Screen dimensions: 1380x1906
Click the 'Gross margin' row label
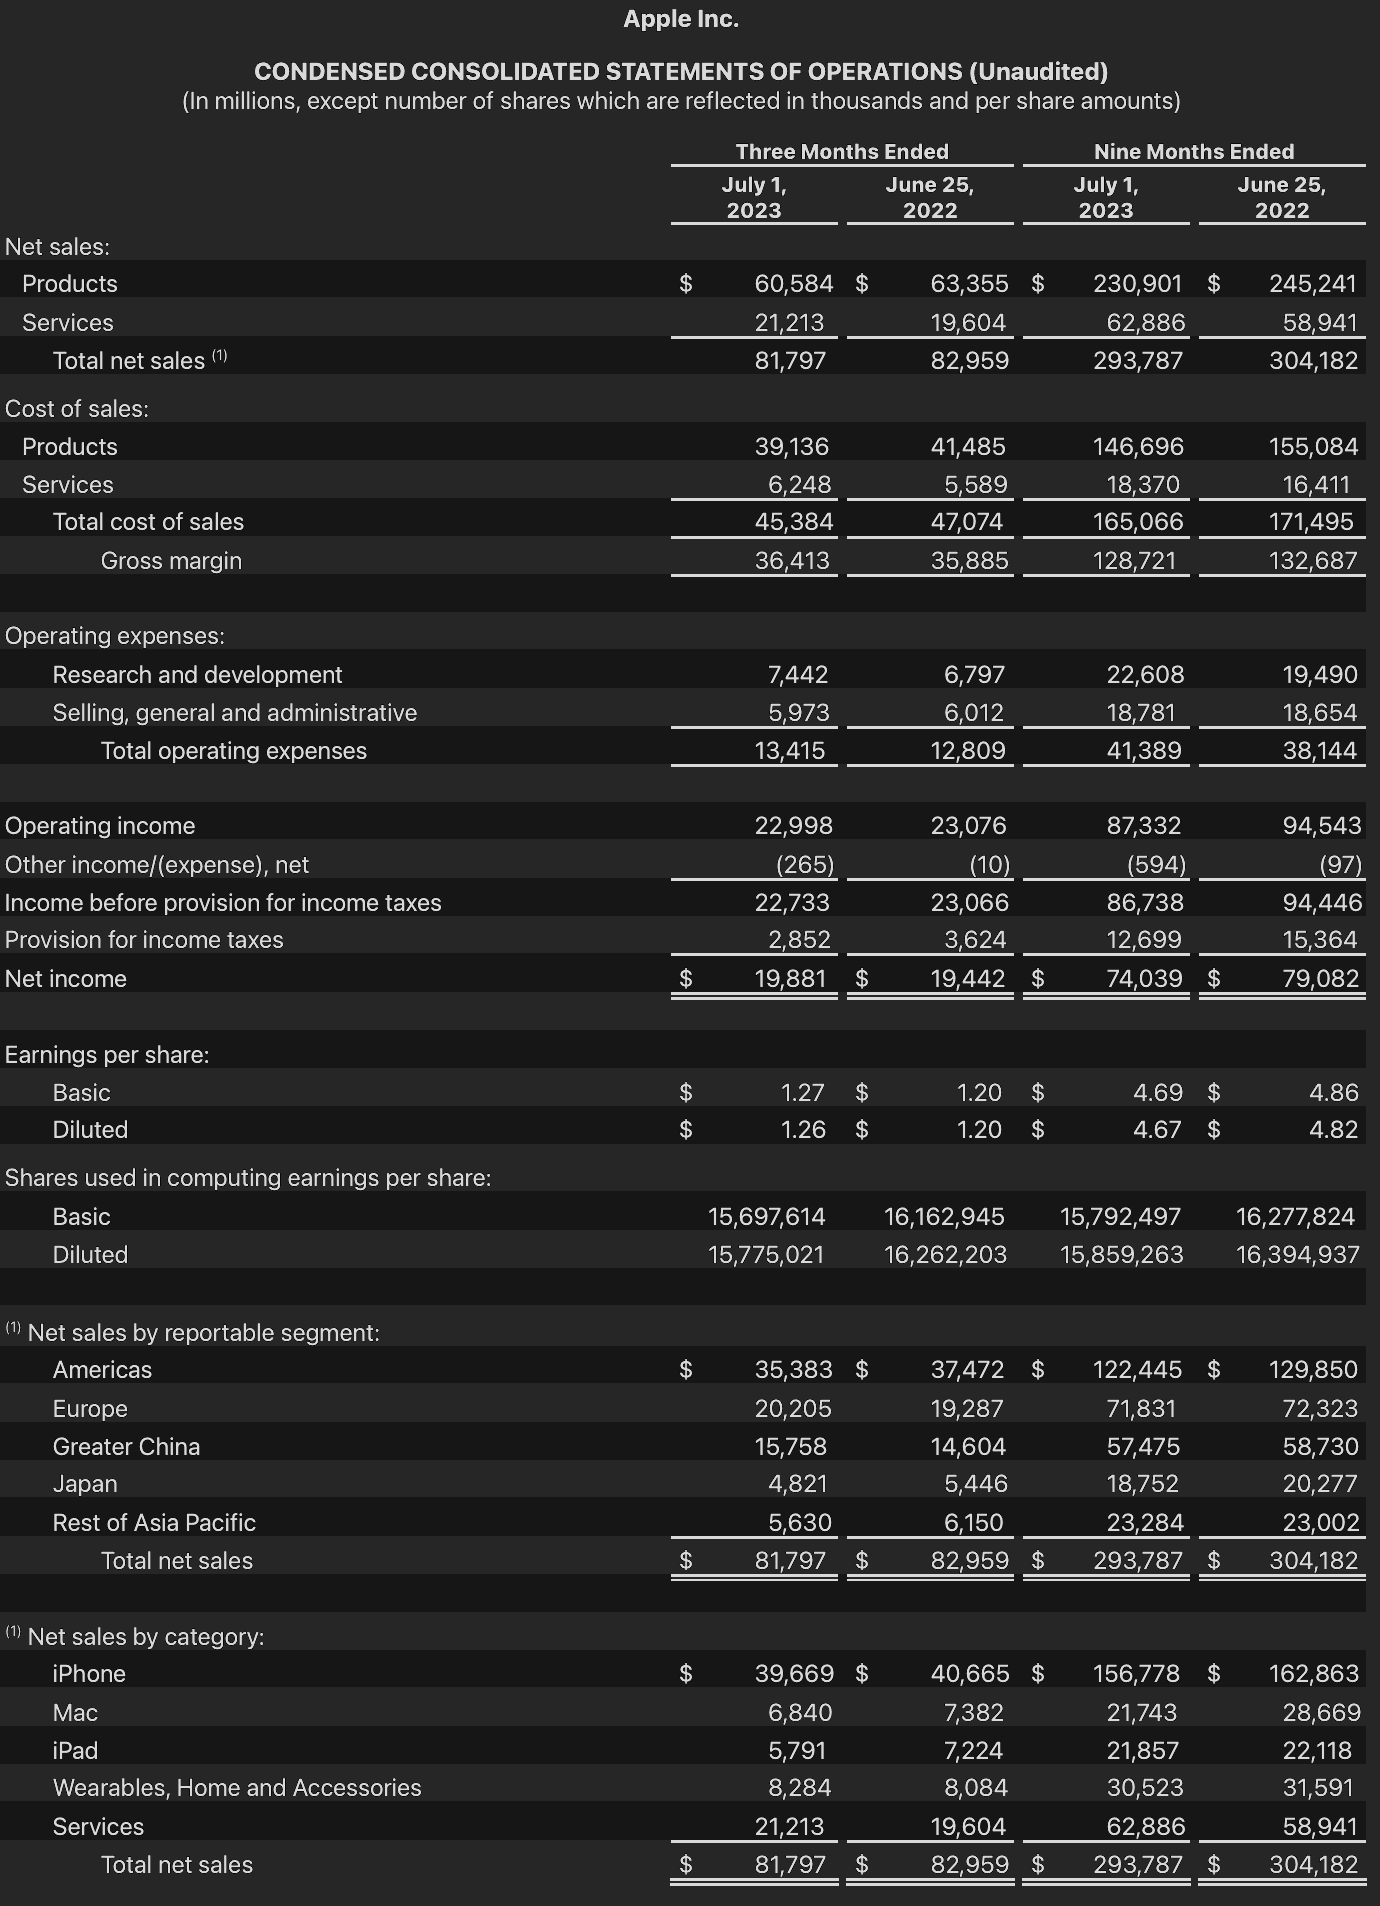coord(171,561)
